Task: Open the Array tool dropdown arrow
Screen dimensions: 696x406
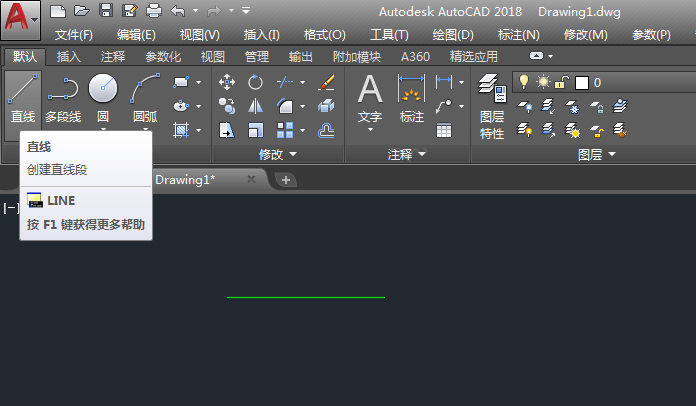Action: pyautogui.click(x=302, y=130)
